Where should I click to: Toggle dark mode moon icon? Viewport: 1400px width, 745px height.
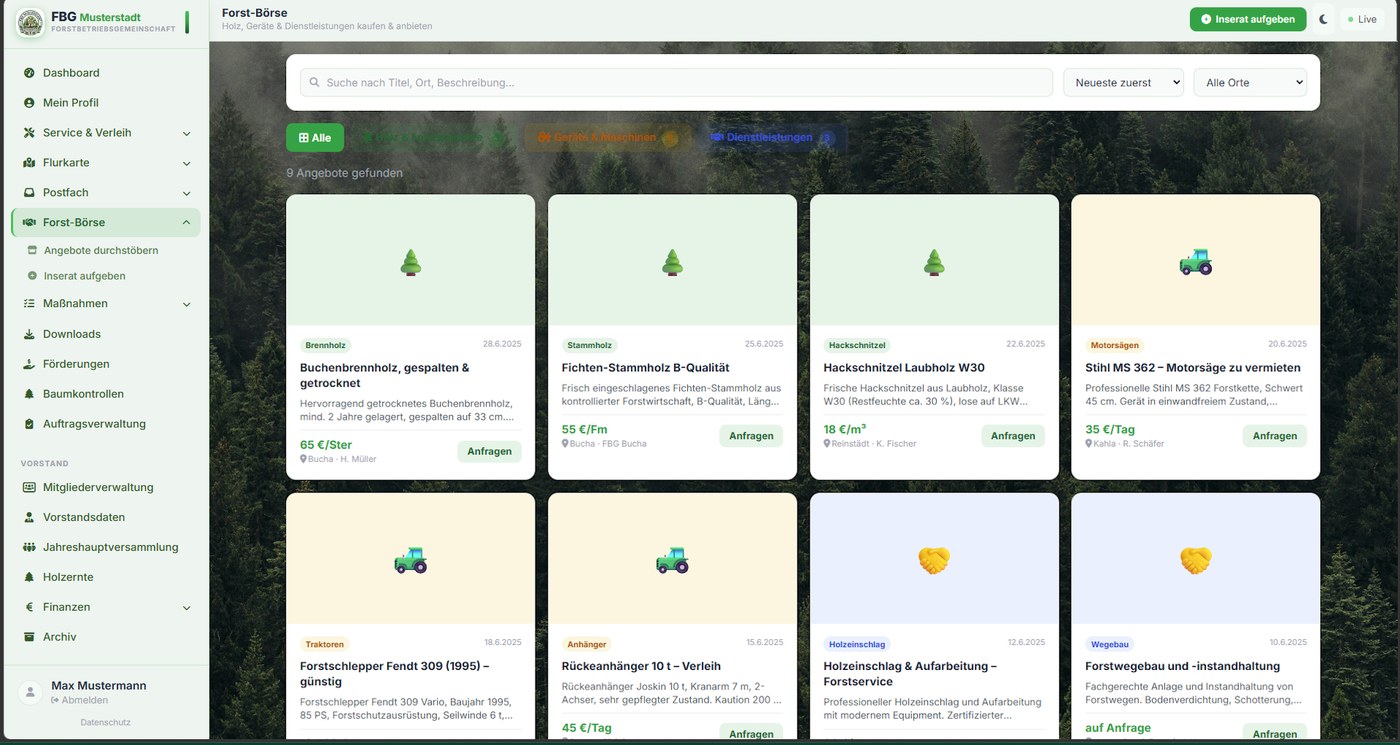click(x=1323, y=19)
